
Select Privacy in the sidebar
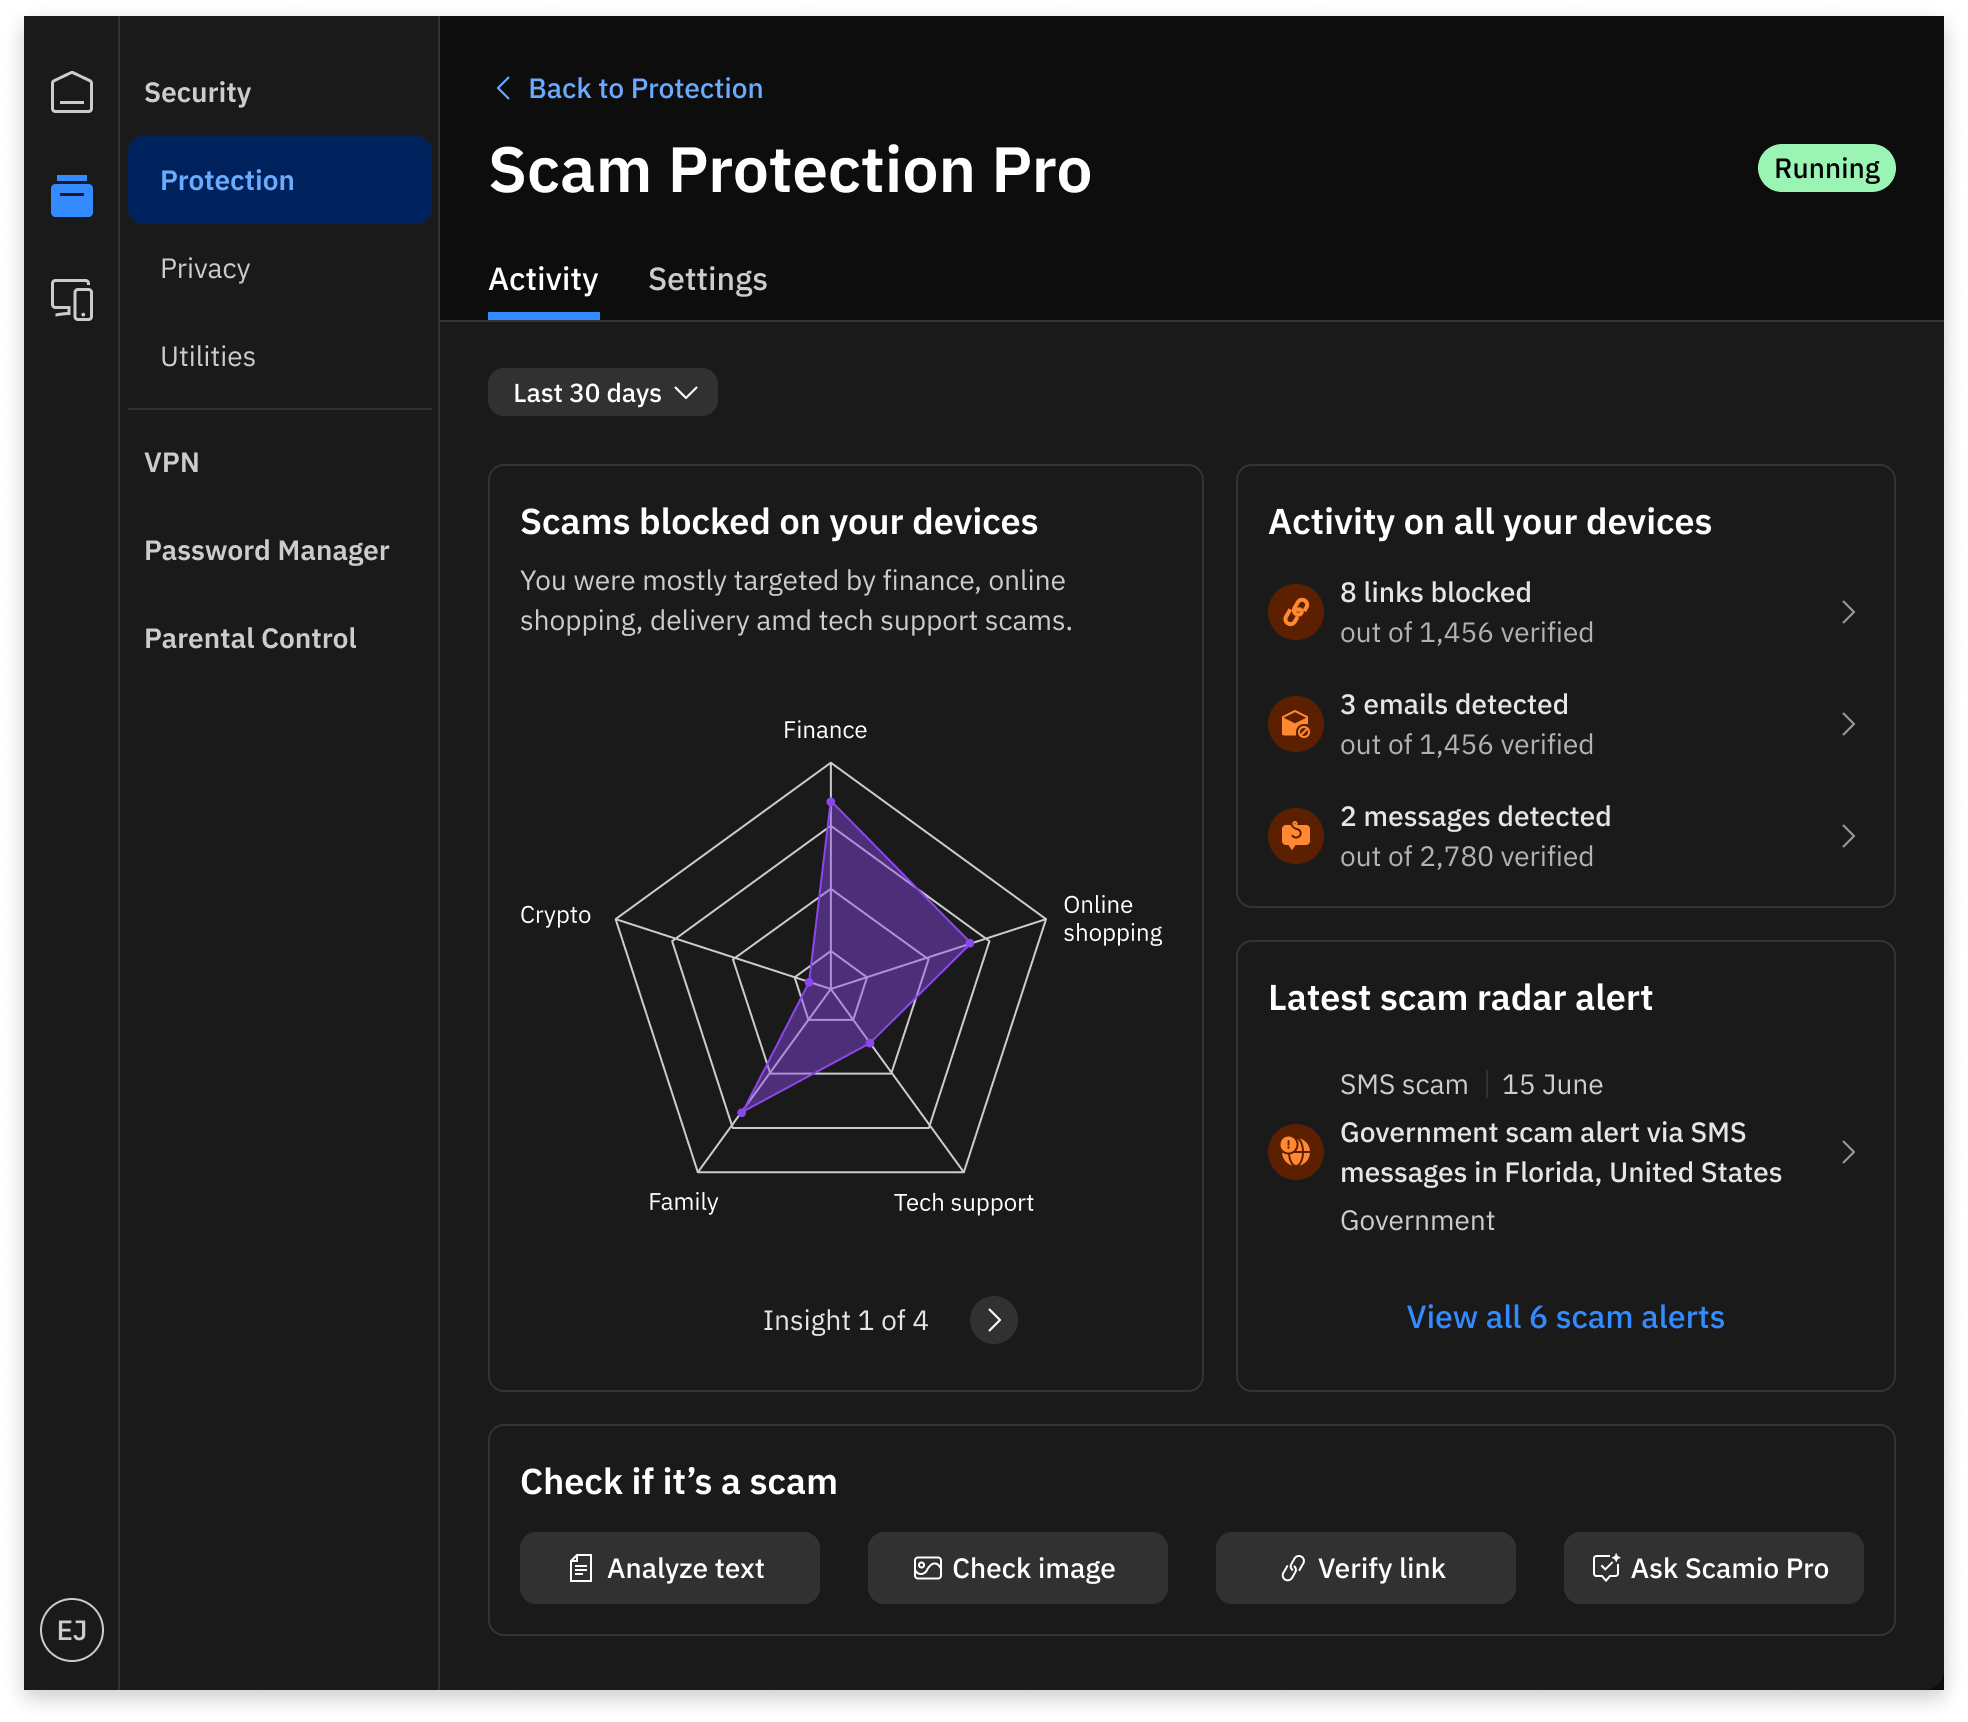tap(280, 268)
